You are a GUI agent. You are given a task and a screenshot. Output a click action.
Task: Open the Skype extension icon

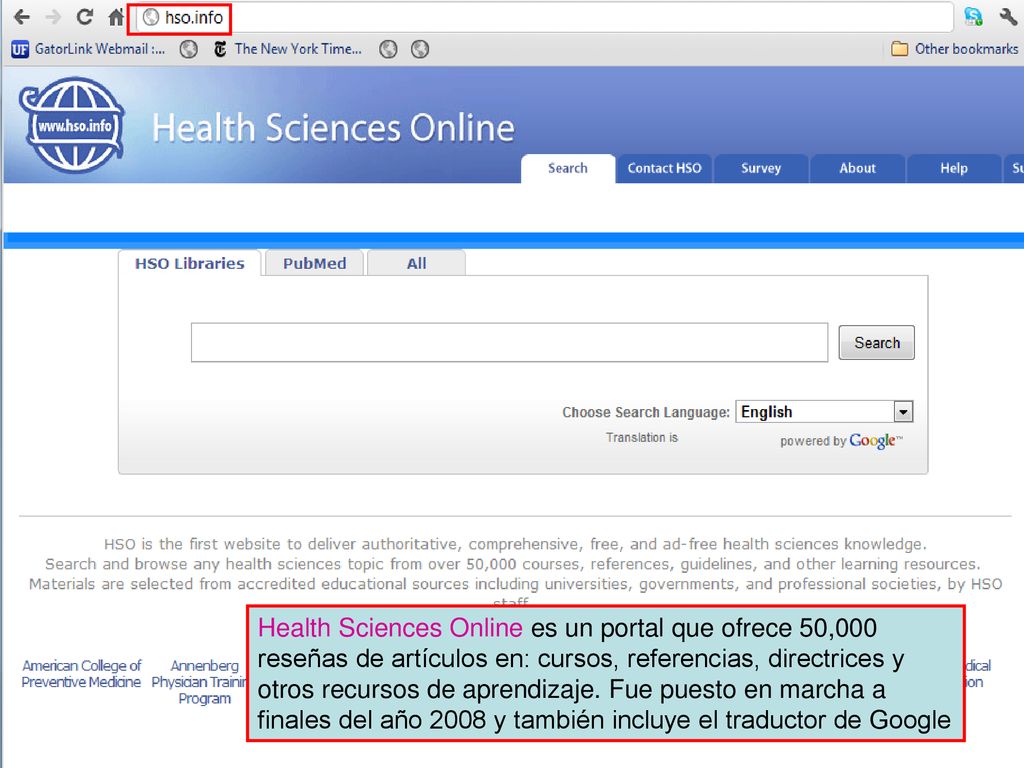click(x=973, y=17)
